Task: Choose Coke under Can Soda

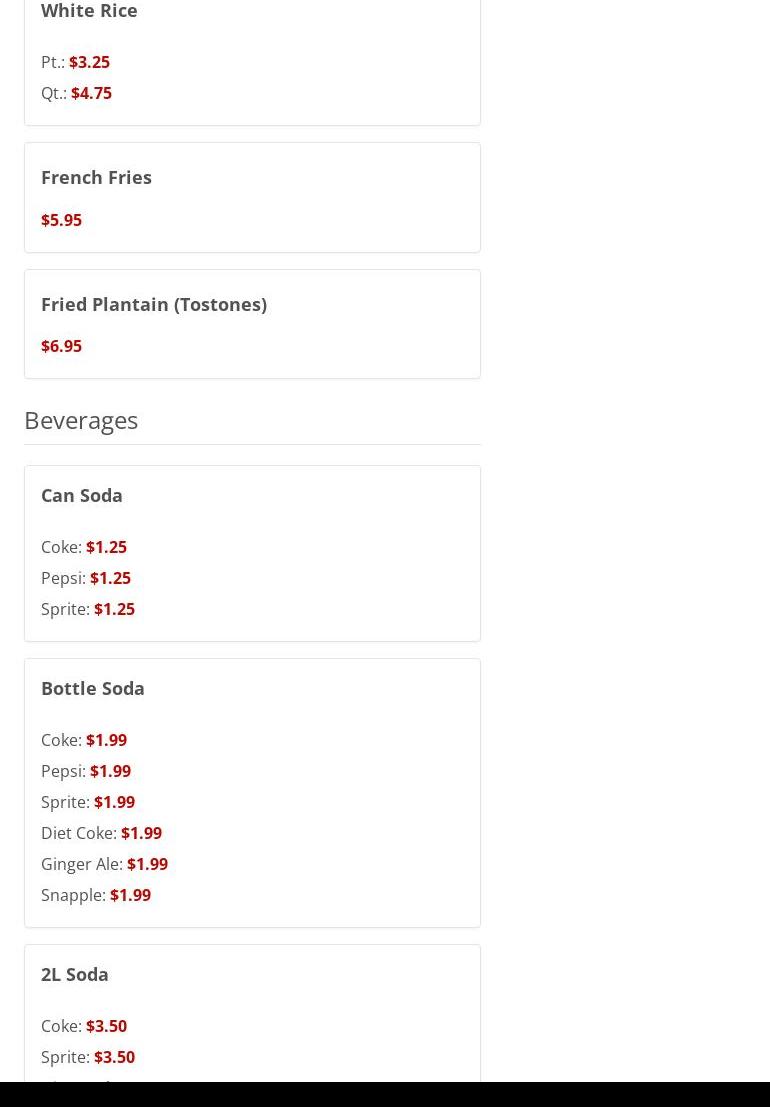Action: [84, 547]
